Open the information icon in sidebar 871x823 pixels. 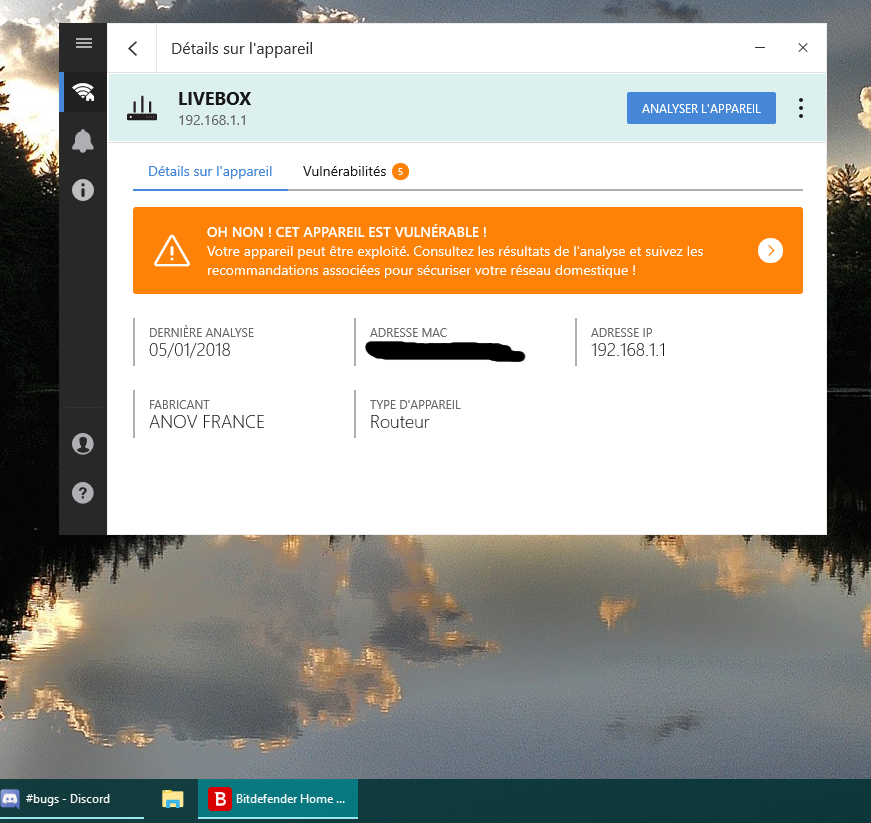pos(83,190)
